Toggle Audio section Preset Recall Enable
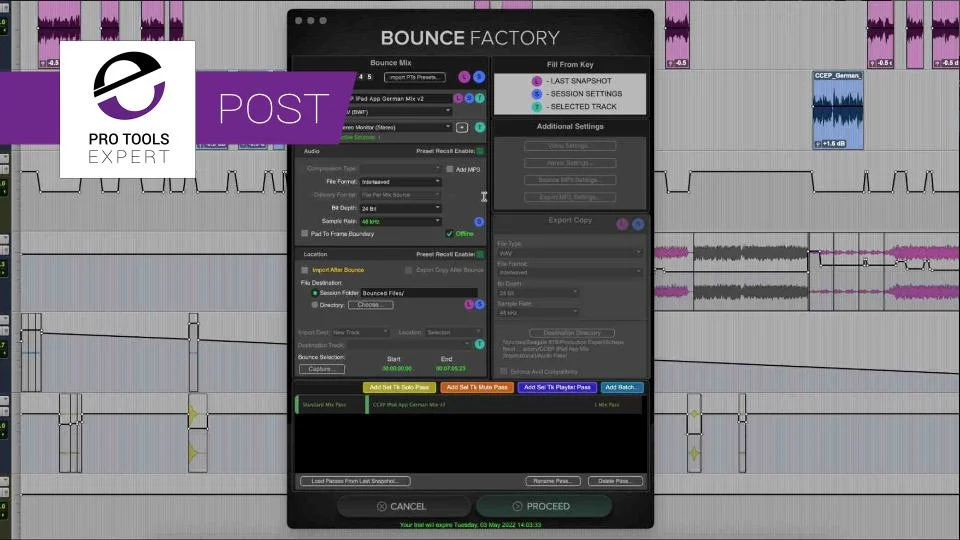Screen dimensions: 960x540 point(481,151)
